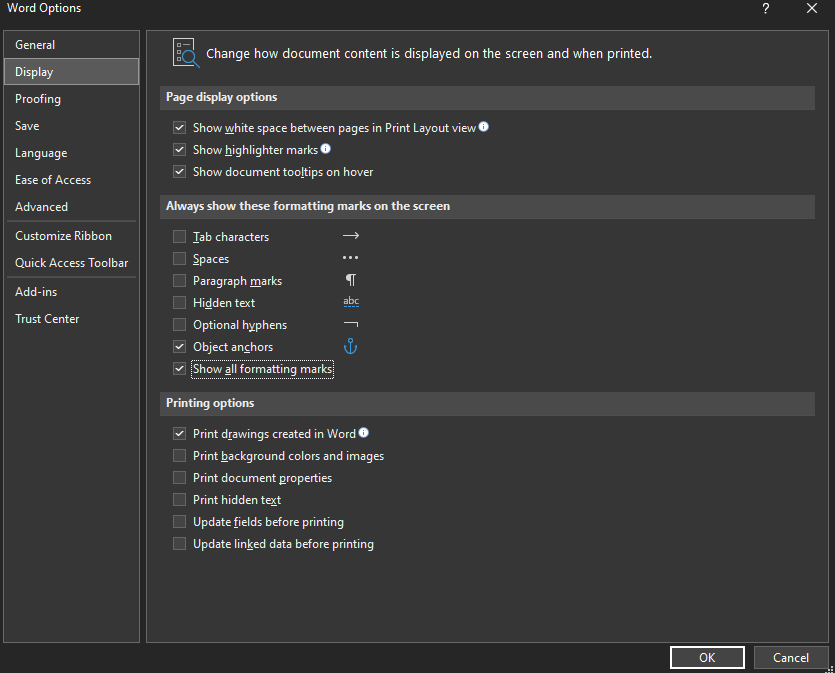The width and height of the screenshot is (835, 673).
Task: Close the Word Options dialog with X
Action: [812, 9]
